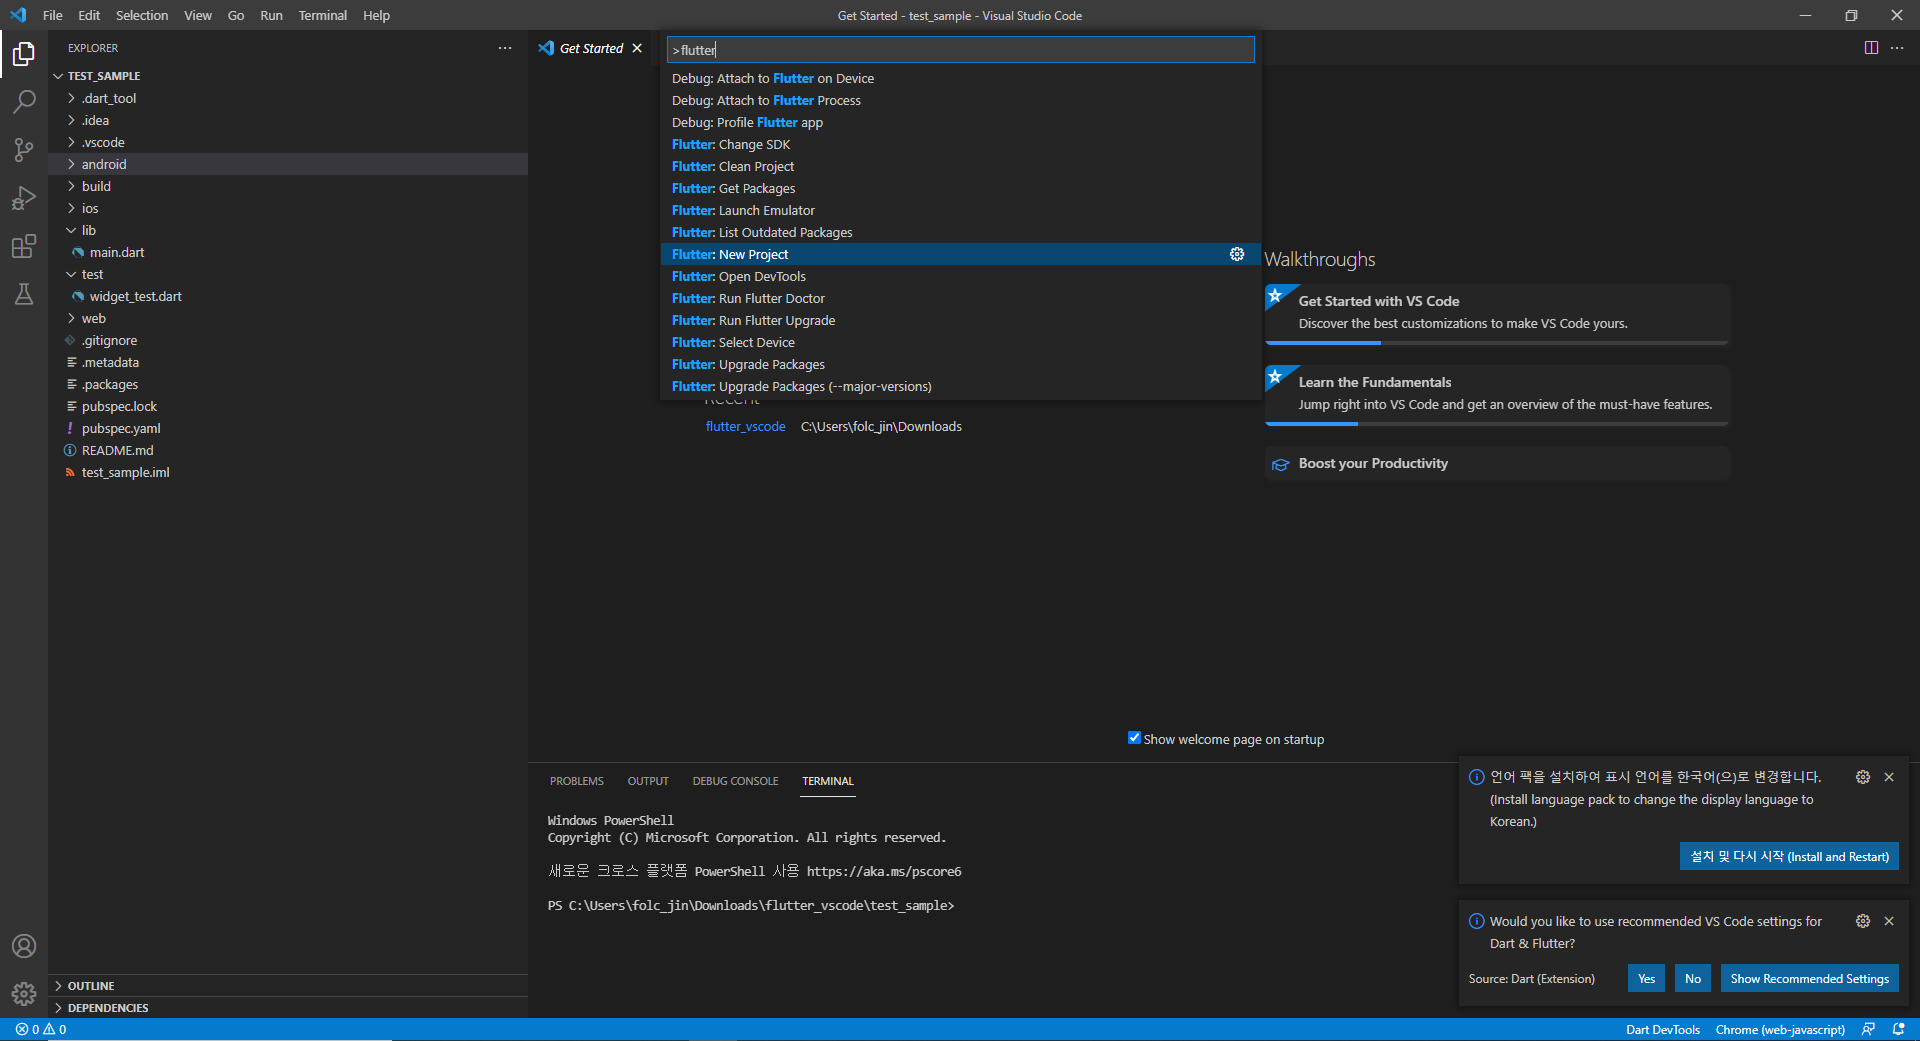Open gear on Dart & Flutter settings notification
This screenshot has width=1920, height=1041.
coord(1863,921)
